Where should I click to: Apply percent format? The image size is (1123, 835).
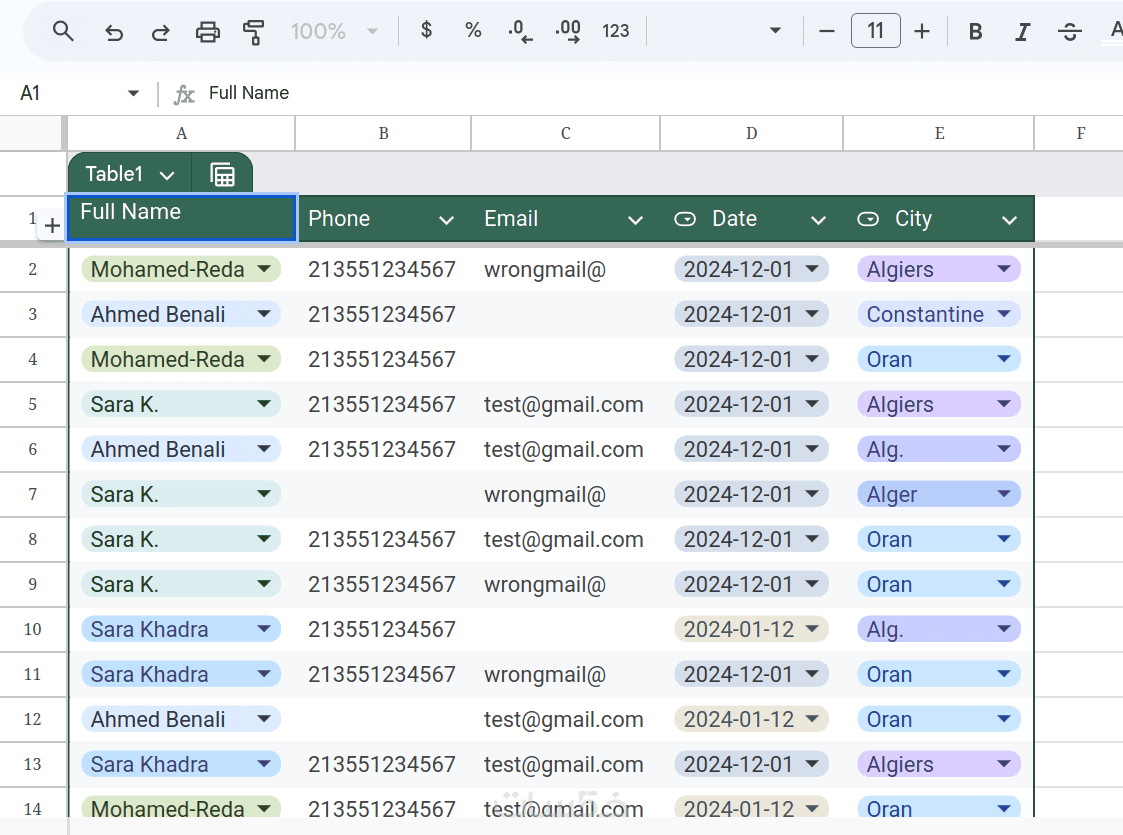(x=473, y=31)
